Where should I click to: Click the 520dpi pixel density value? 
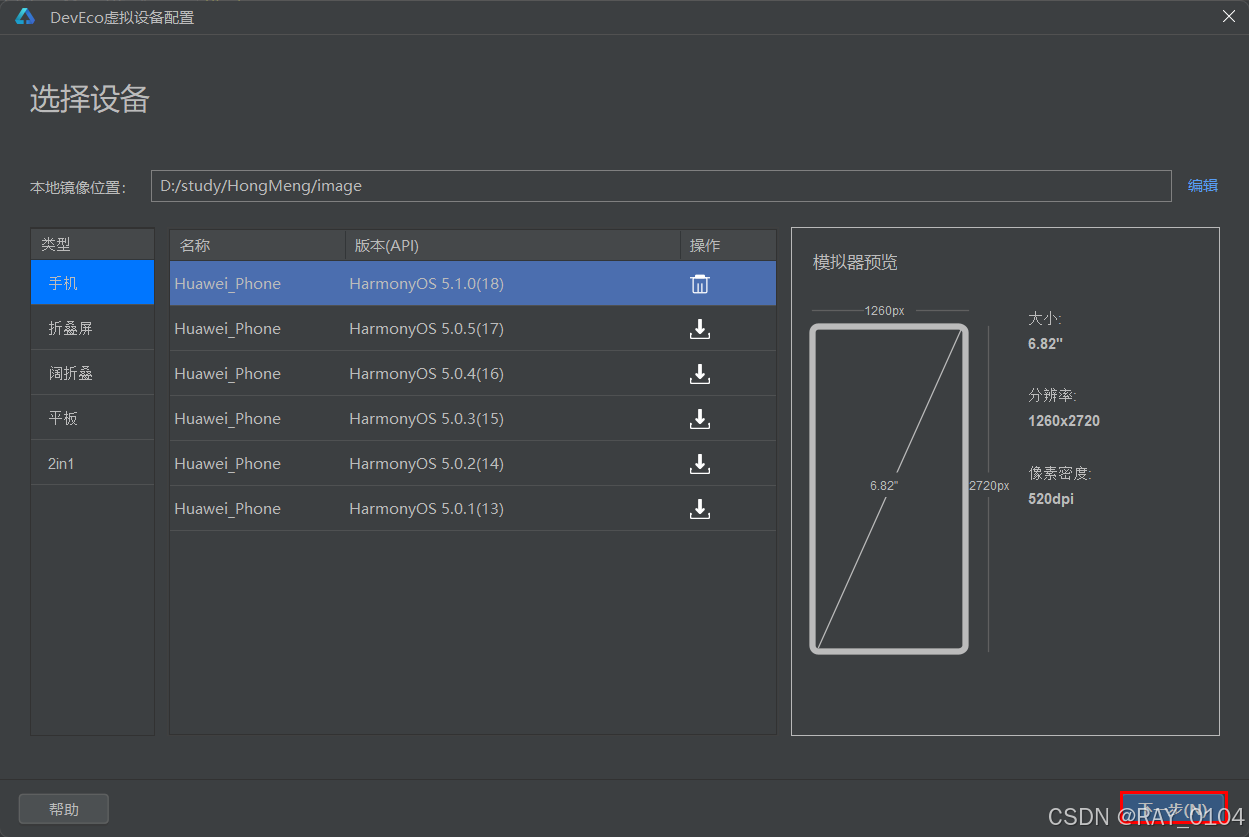(1051, 498)
